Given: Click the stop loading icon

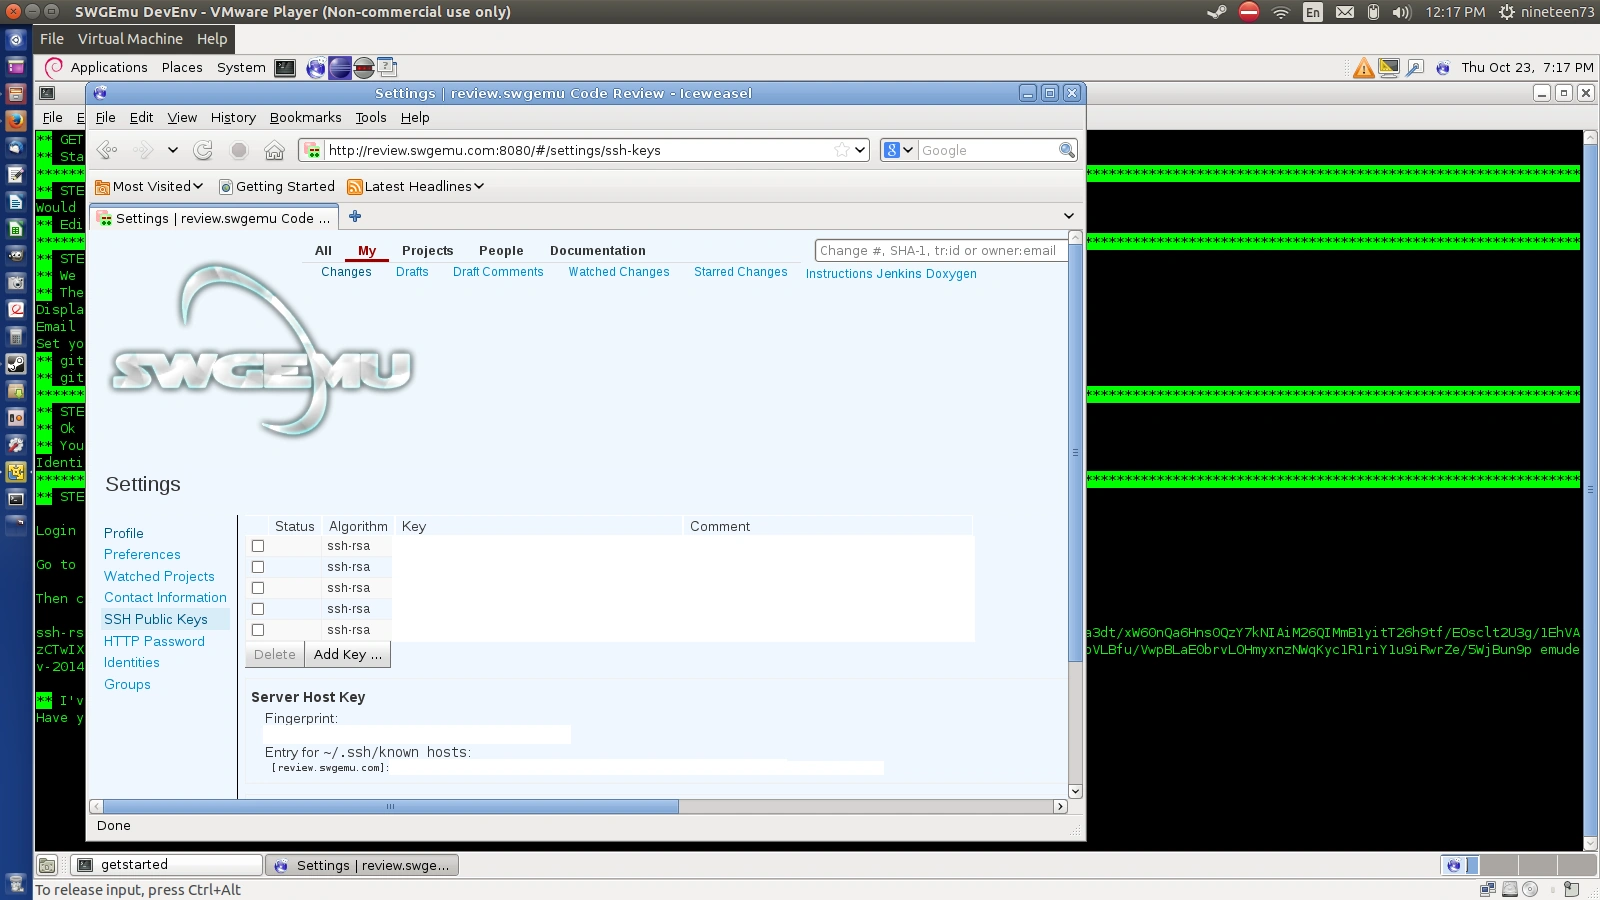Looking at the screenshot, I should 239,150.
